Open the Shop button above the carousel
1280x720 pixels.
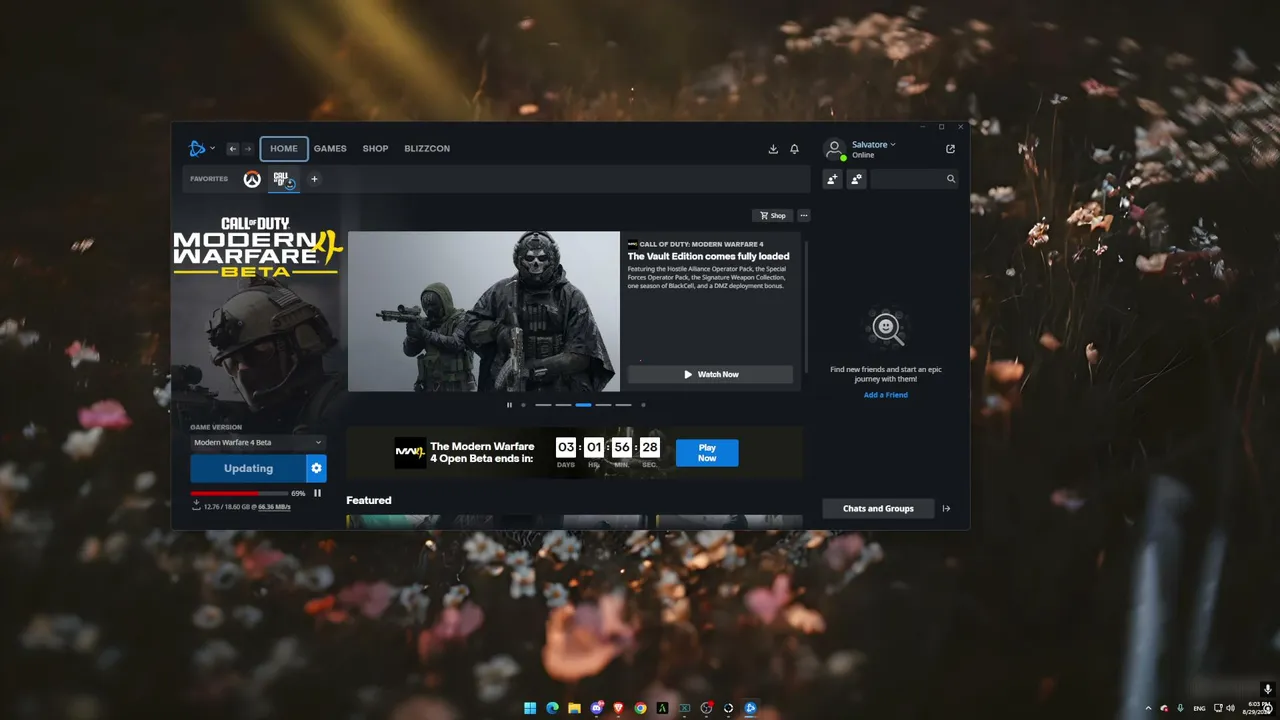tap(773, 216)
